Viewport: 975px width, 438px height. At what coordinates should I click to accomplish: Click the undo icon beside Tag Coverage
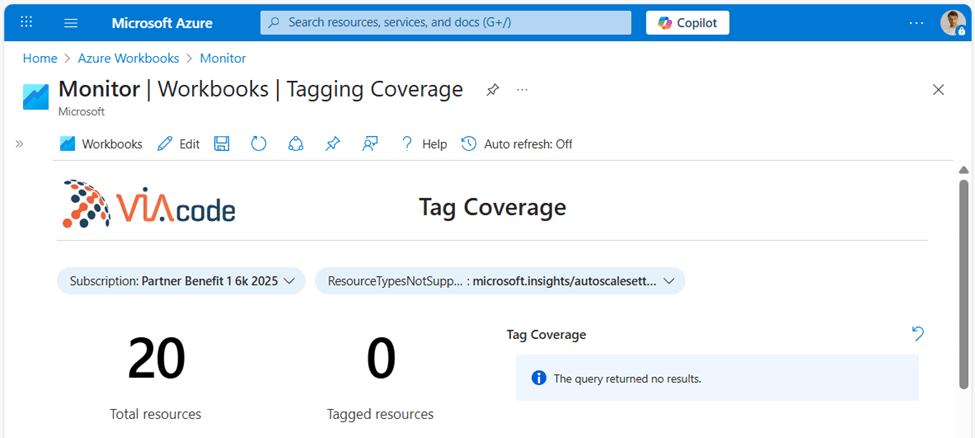pyautogui.click(x=917, y=334)
